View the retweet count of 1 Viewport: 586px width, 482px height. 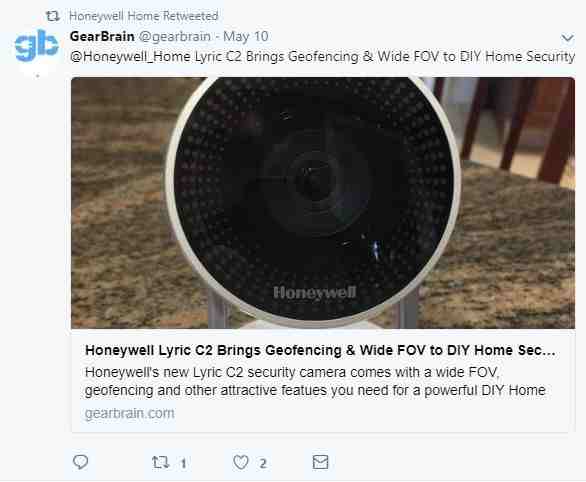point(183,464)
